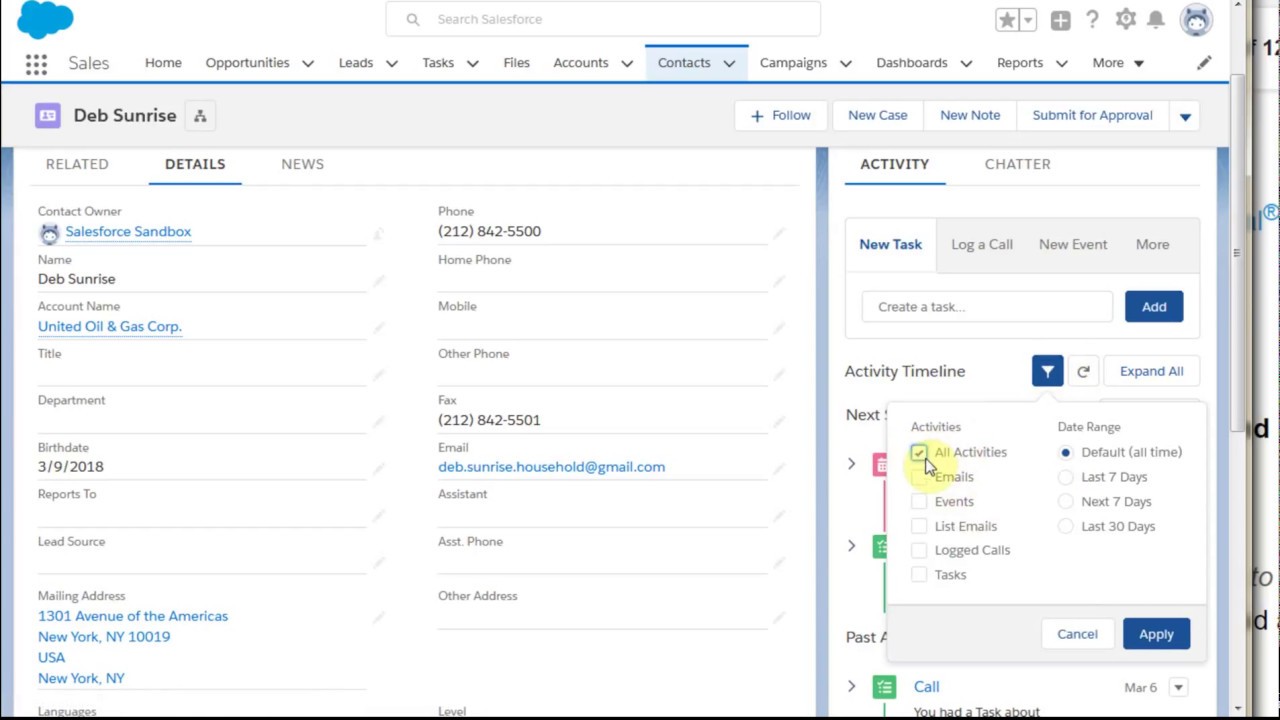The width and height of the screenshot is (1280, 720).
Task: Open the Files nav item
Action: click(x=516, y=63)
